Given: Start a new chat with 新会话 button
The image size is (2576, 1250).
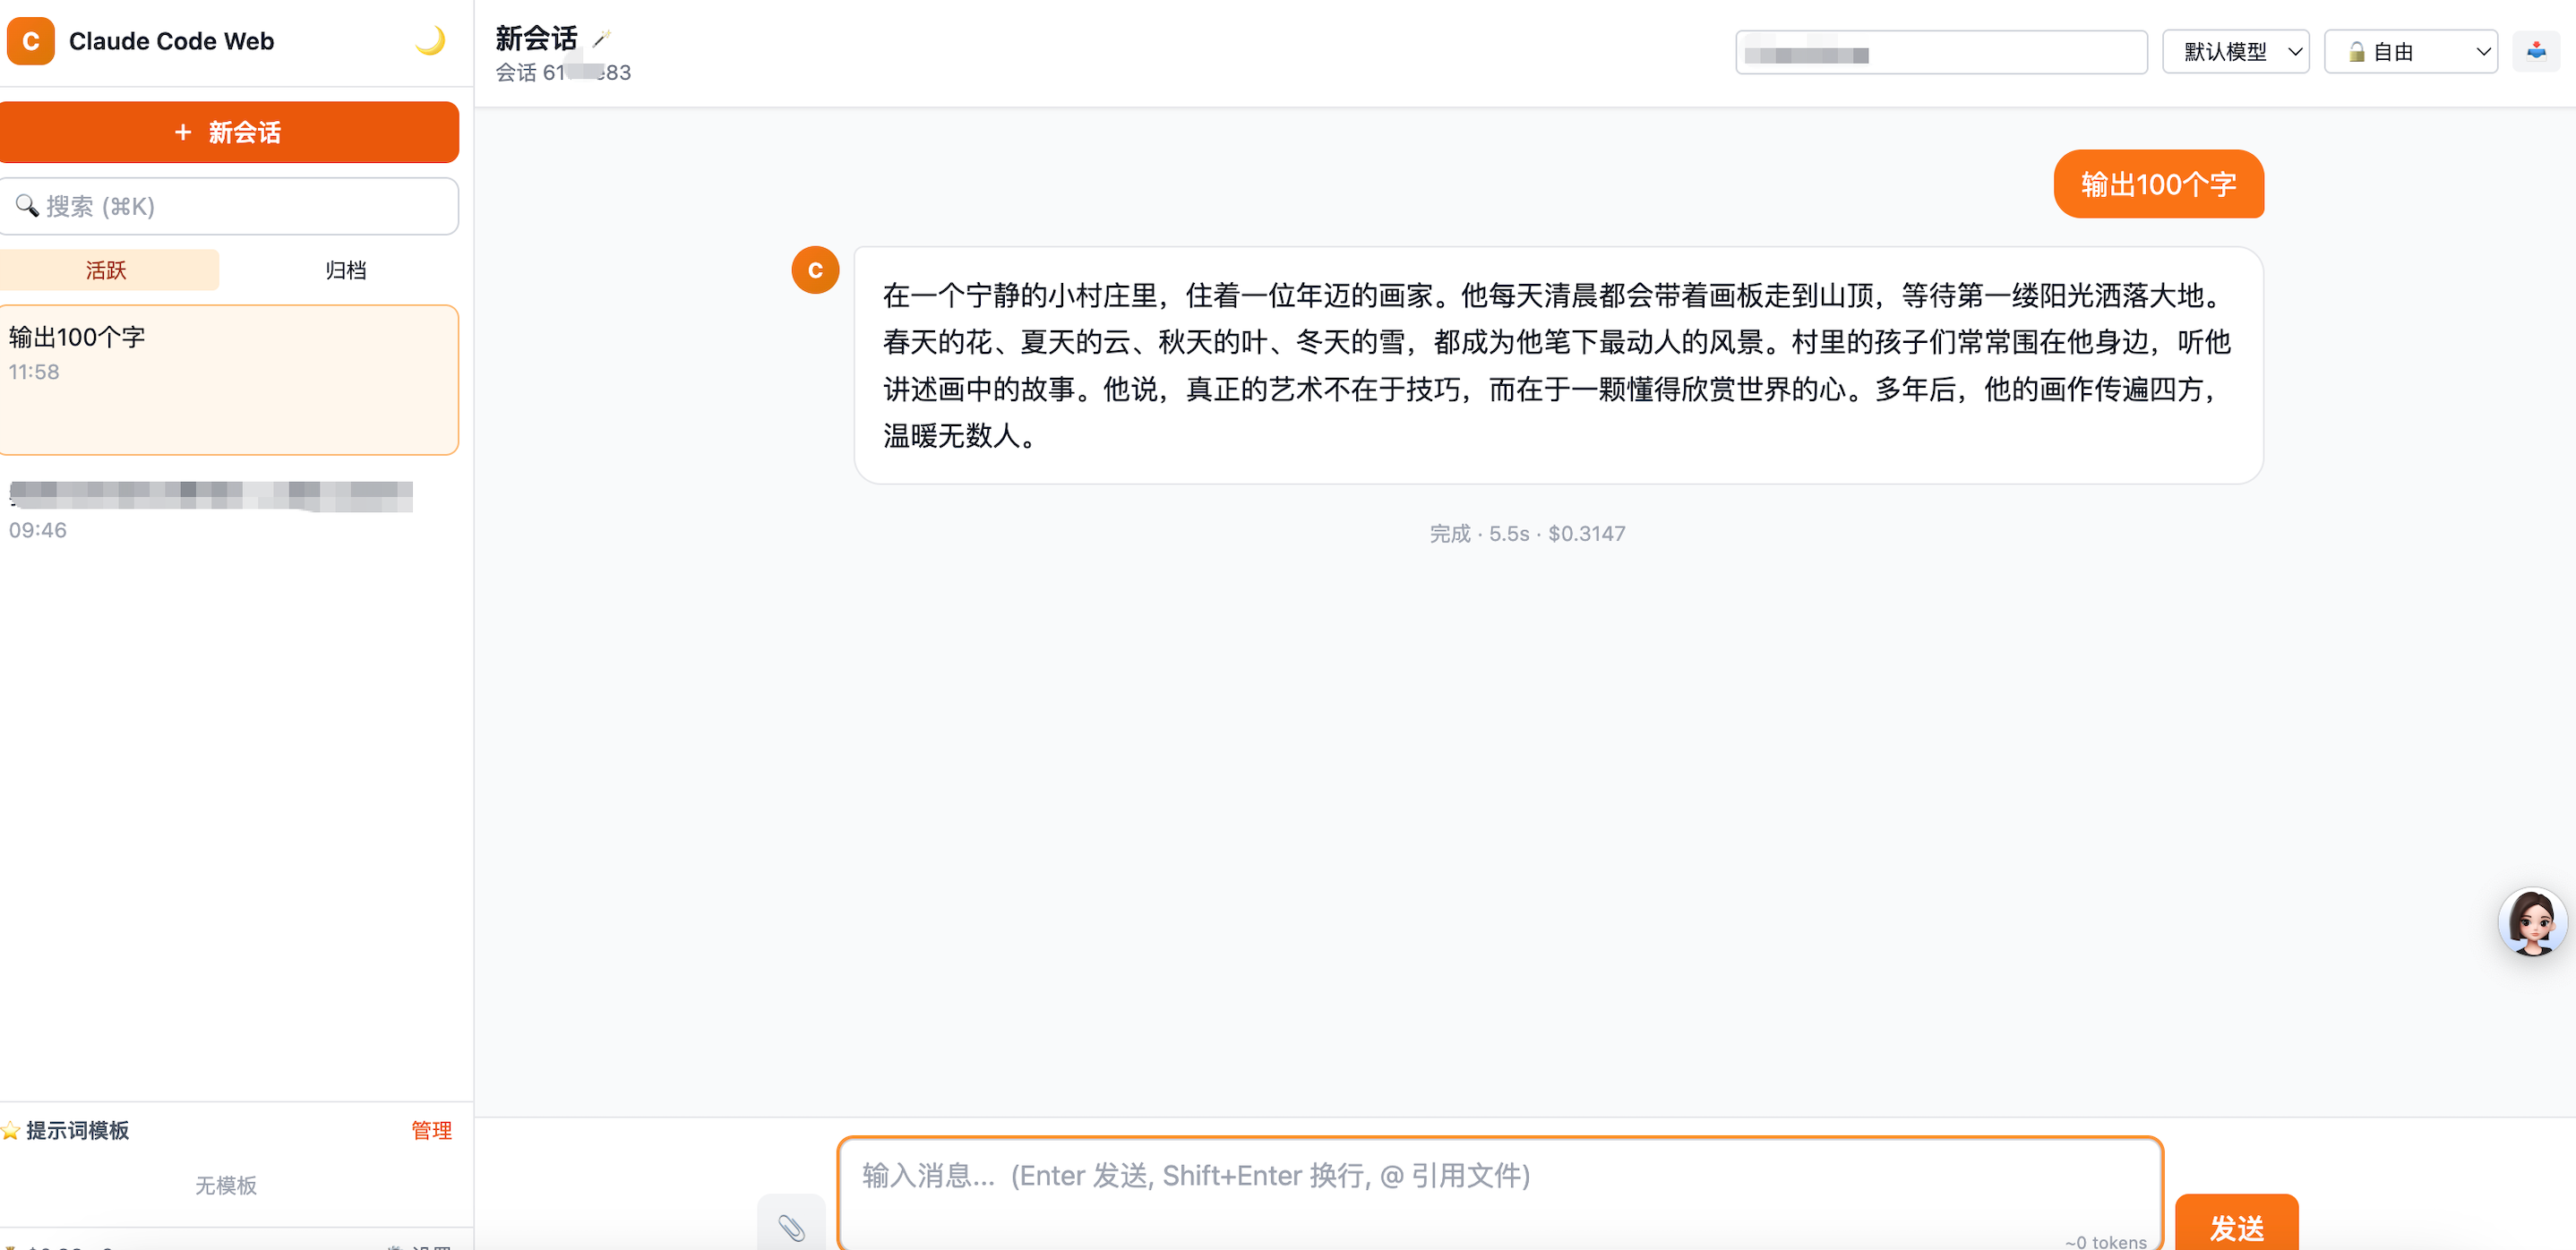Looking at the screenshot, I should [229, 132].
